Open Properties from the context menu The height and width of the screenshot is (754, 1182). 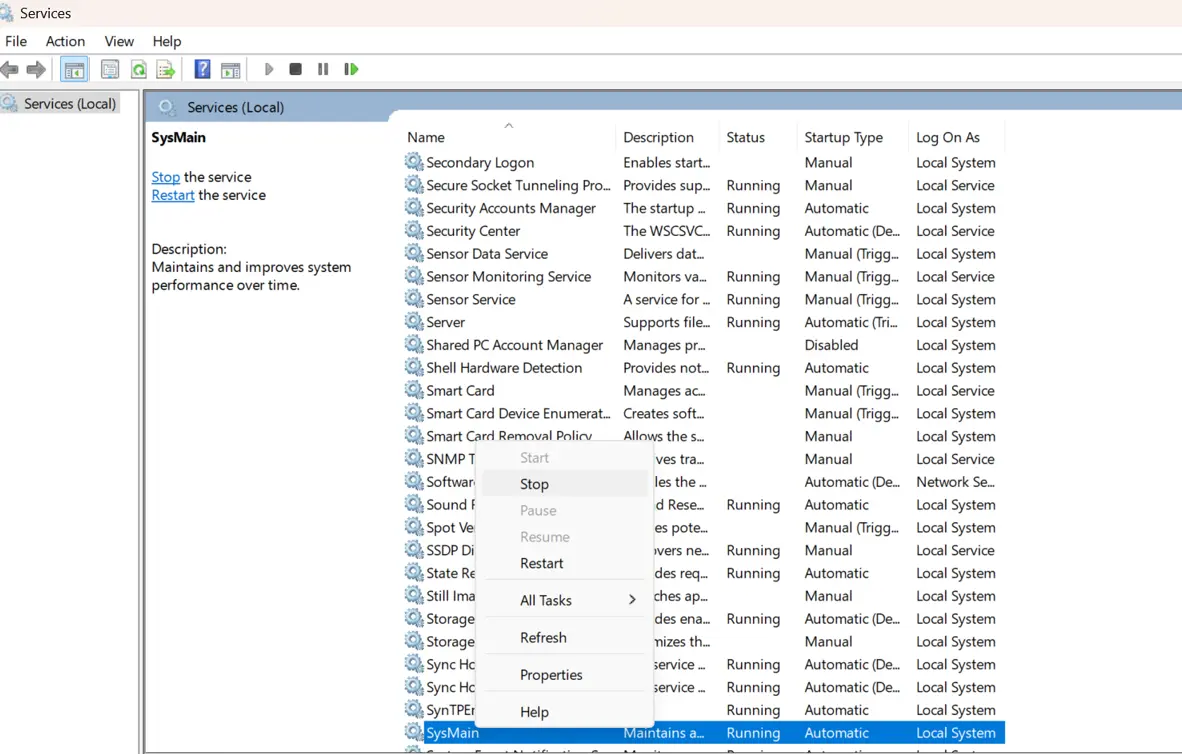(551, 675)
